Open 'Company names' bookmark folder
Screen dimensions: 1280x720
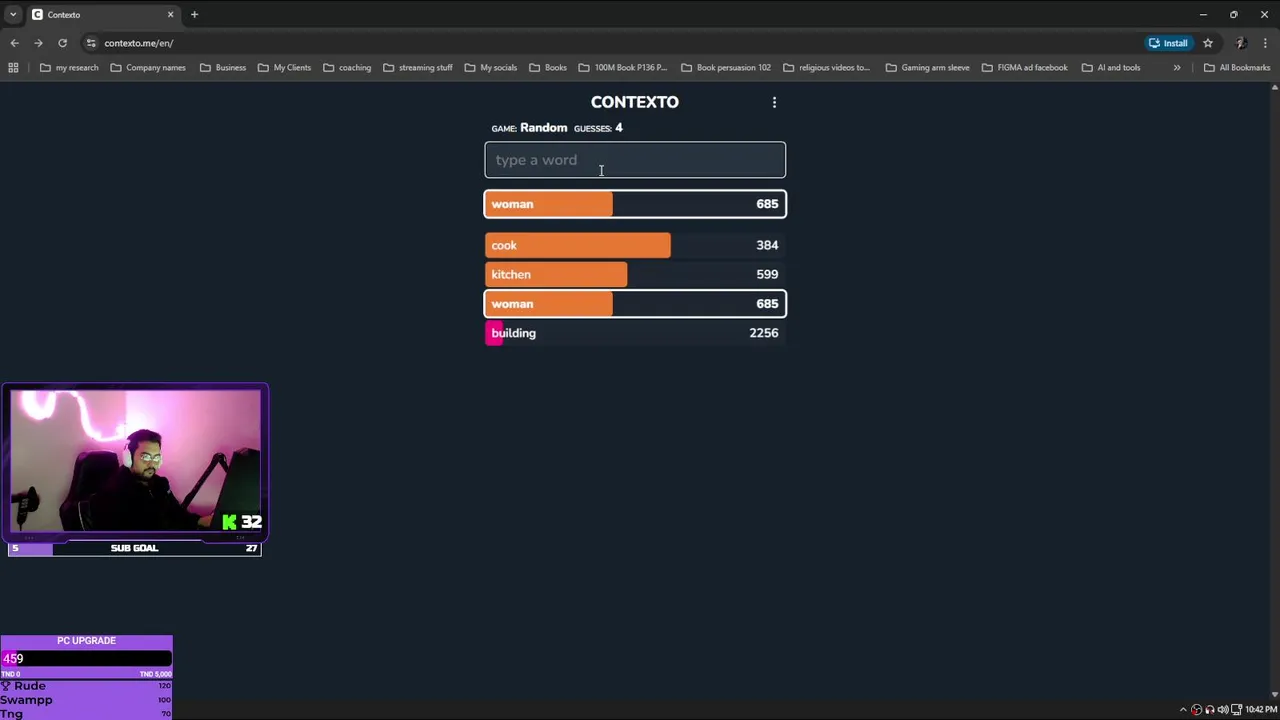tap(148, 68)
